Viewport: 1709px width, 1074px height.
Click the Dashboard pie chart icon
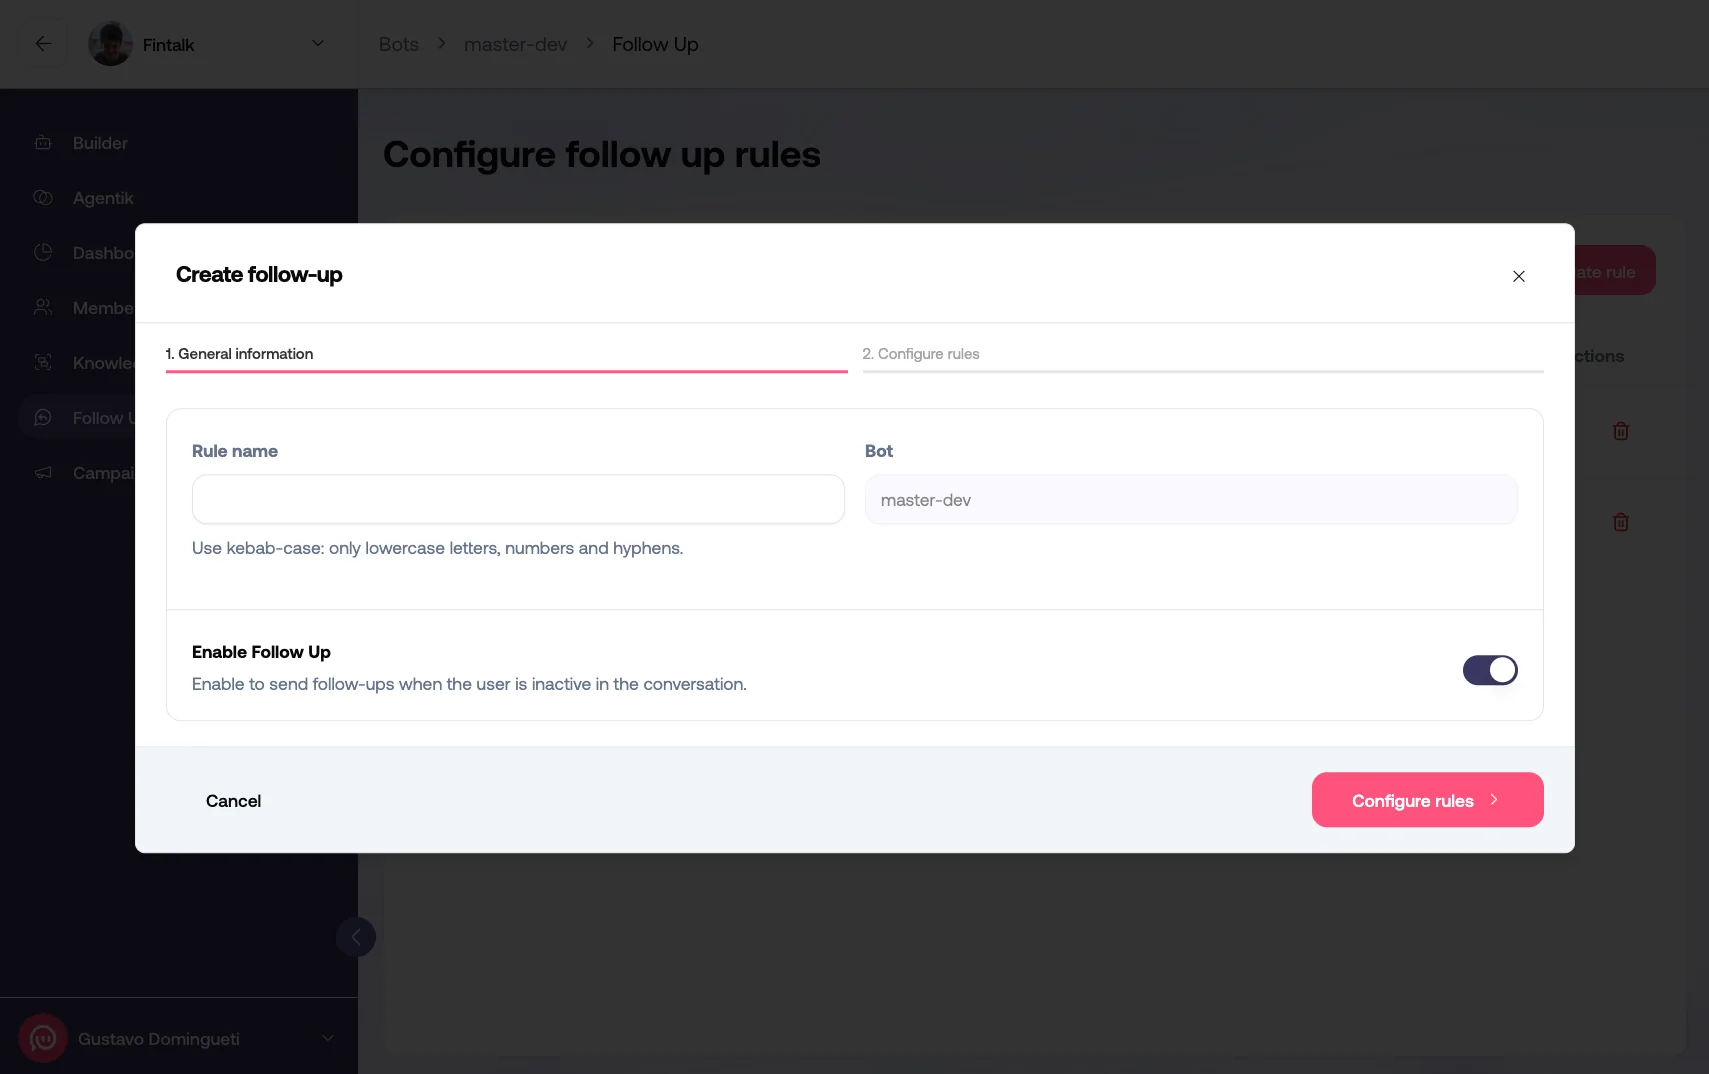click(43, 253)
